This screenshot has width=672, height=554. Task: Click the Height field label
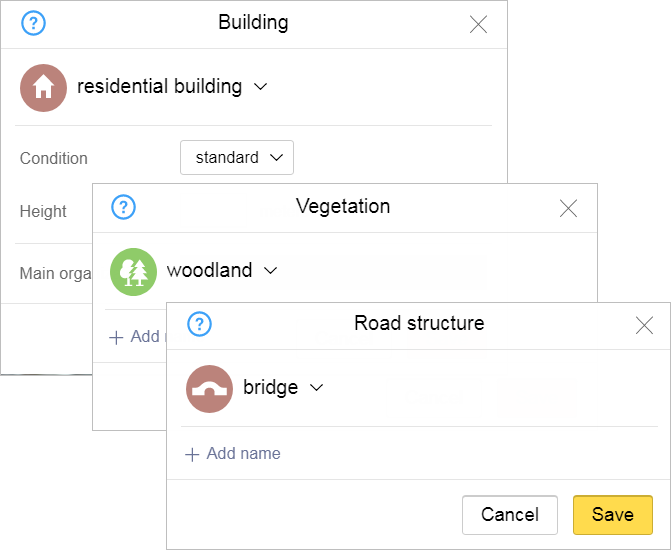[x=43, y=212]
